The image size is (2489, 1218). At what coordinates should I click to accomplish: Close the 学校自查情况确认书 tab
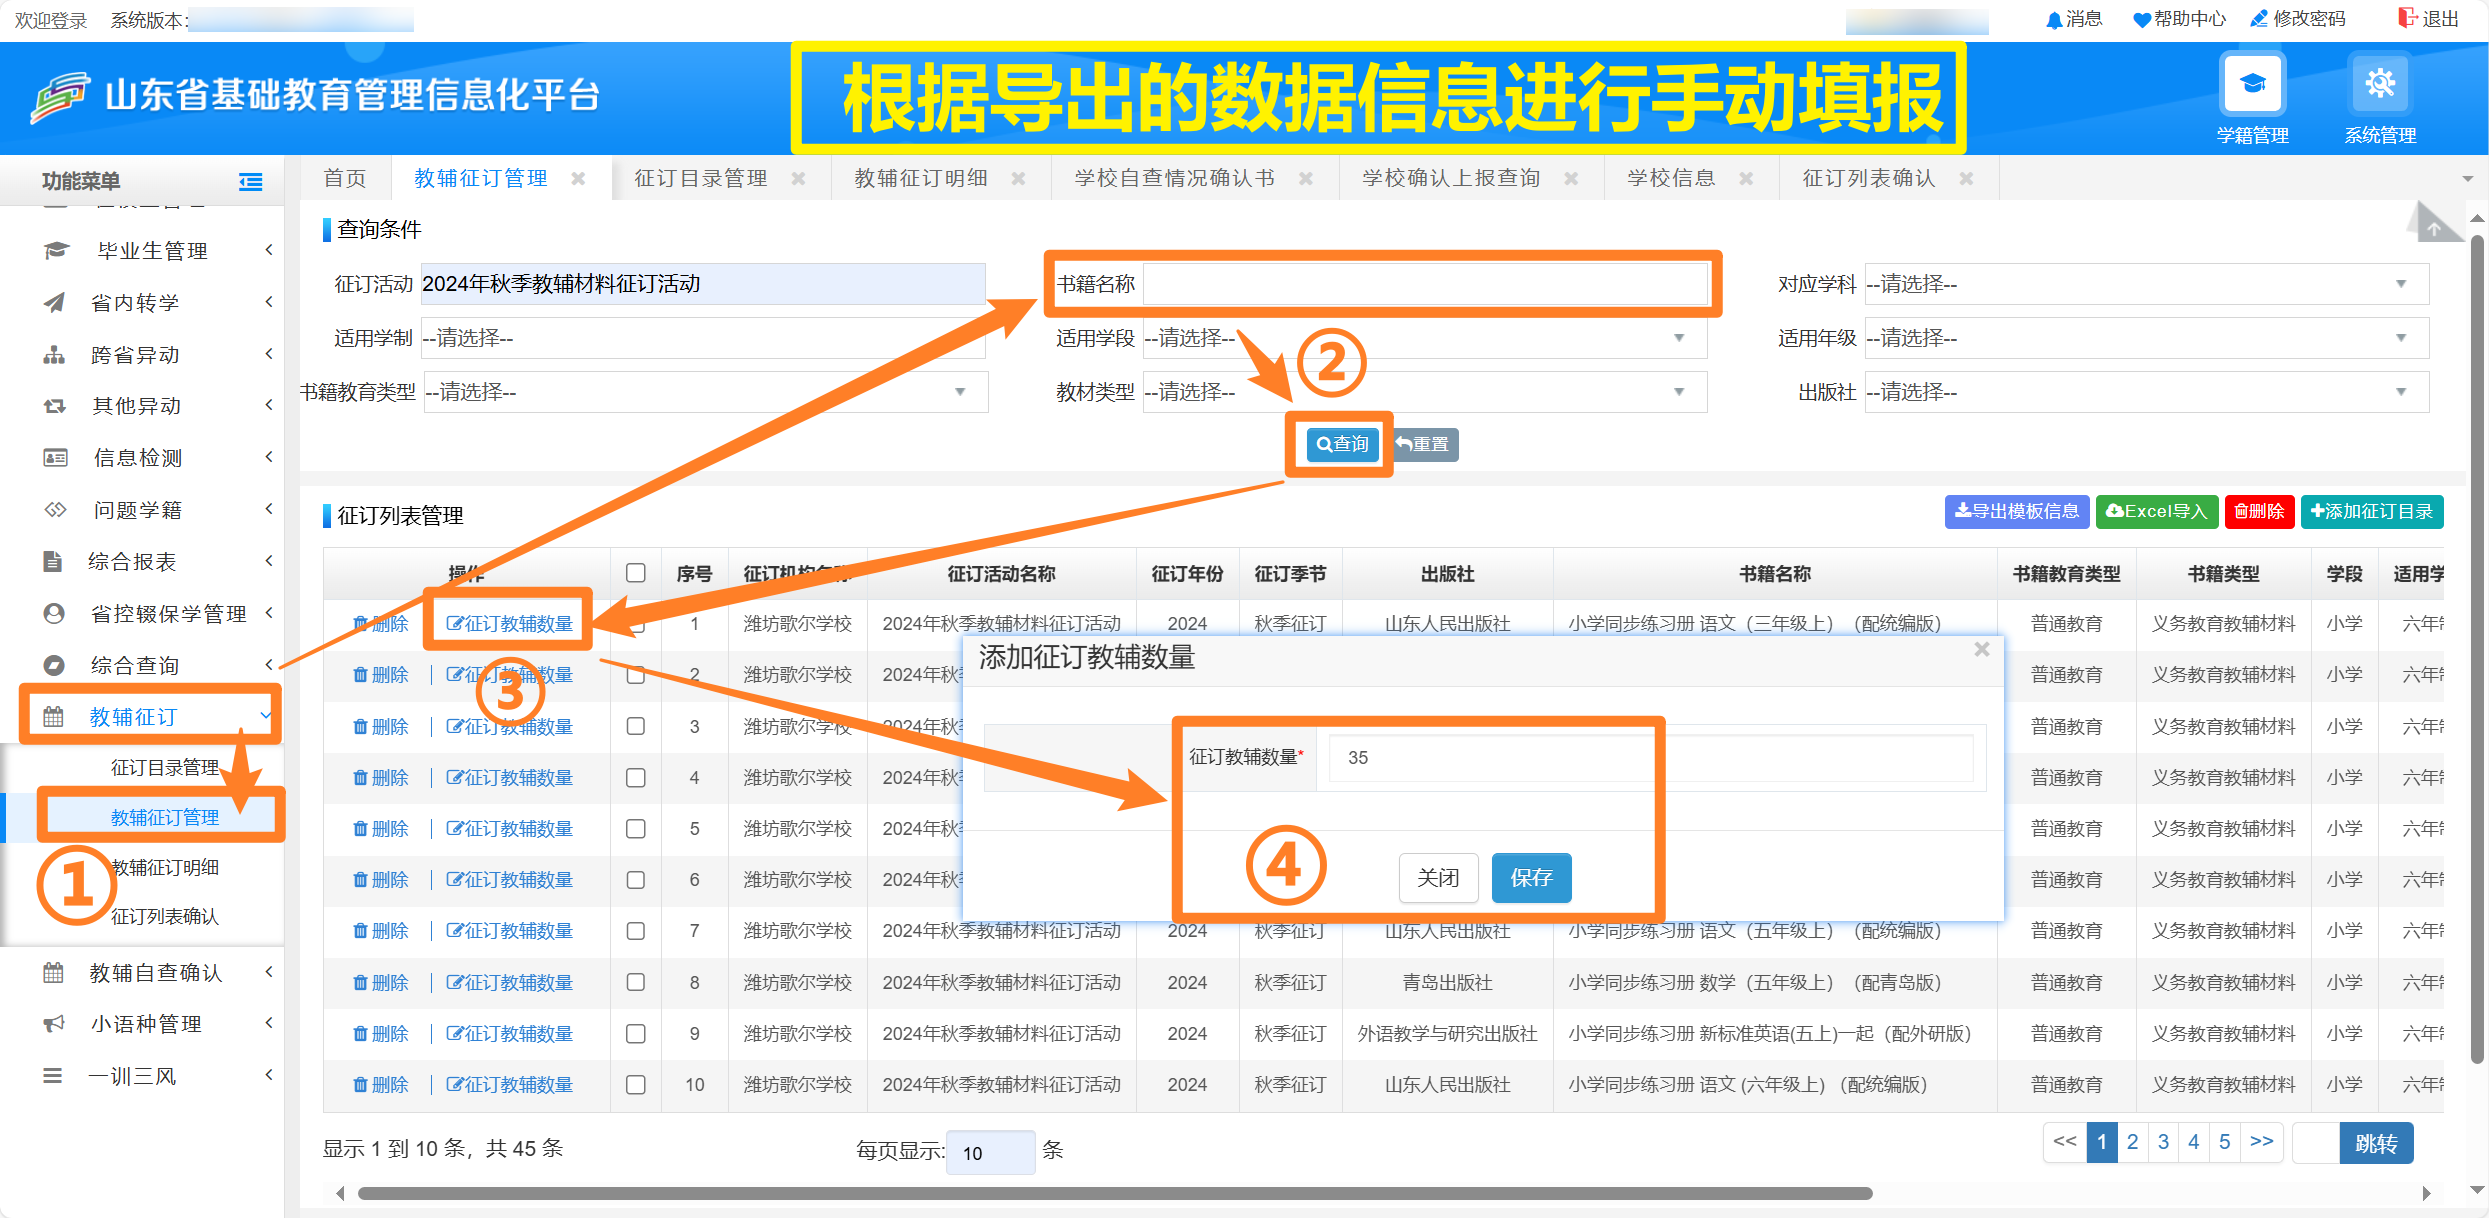(1306, 179)
